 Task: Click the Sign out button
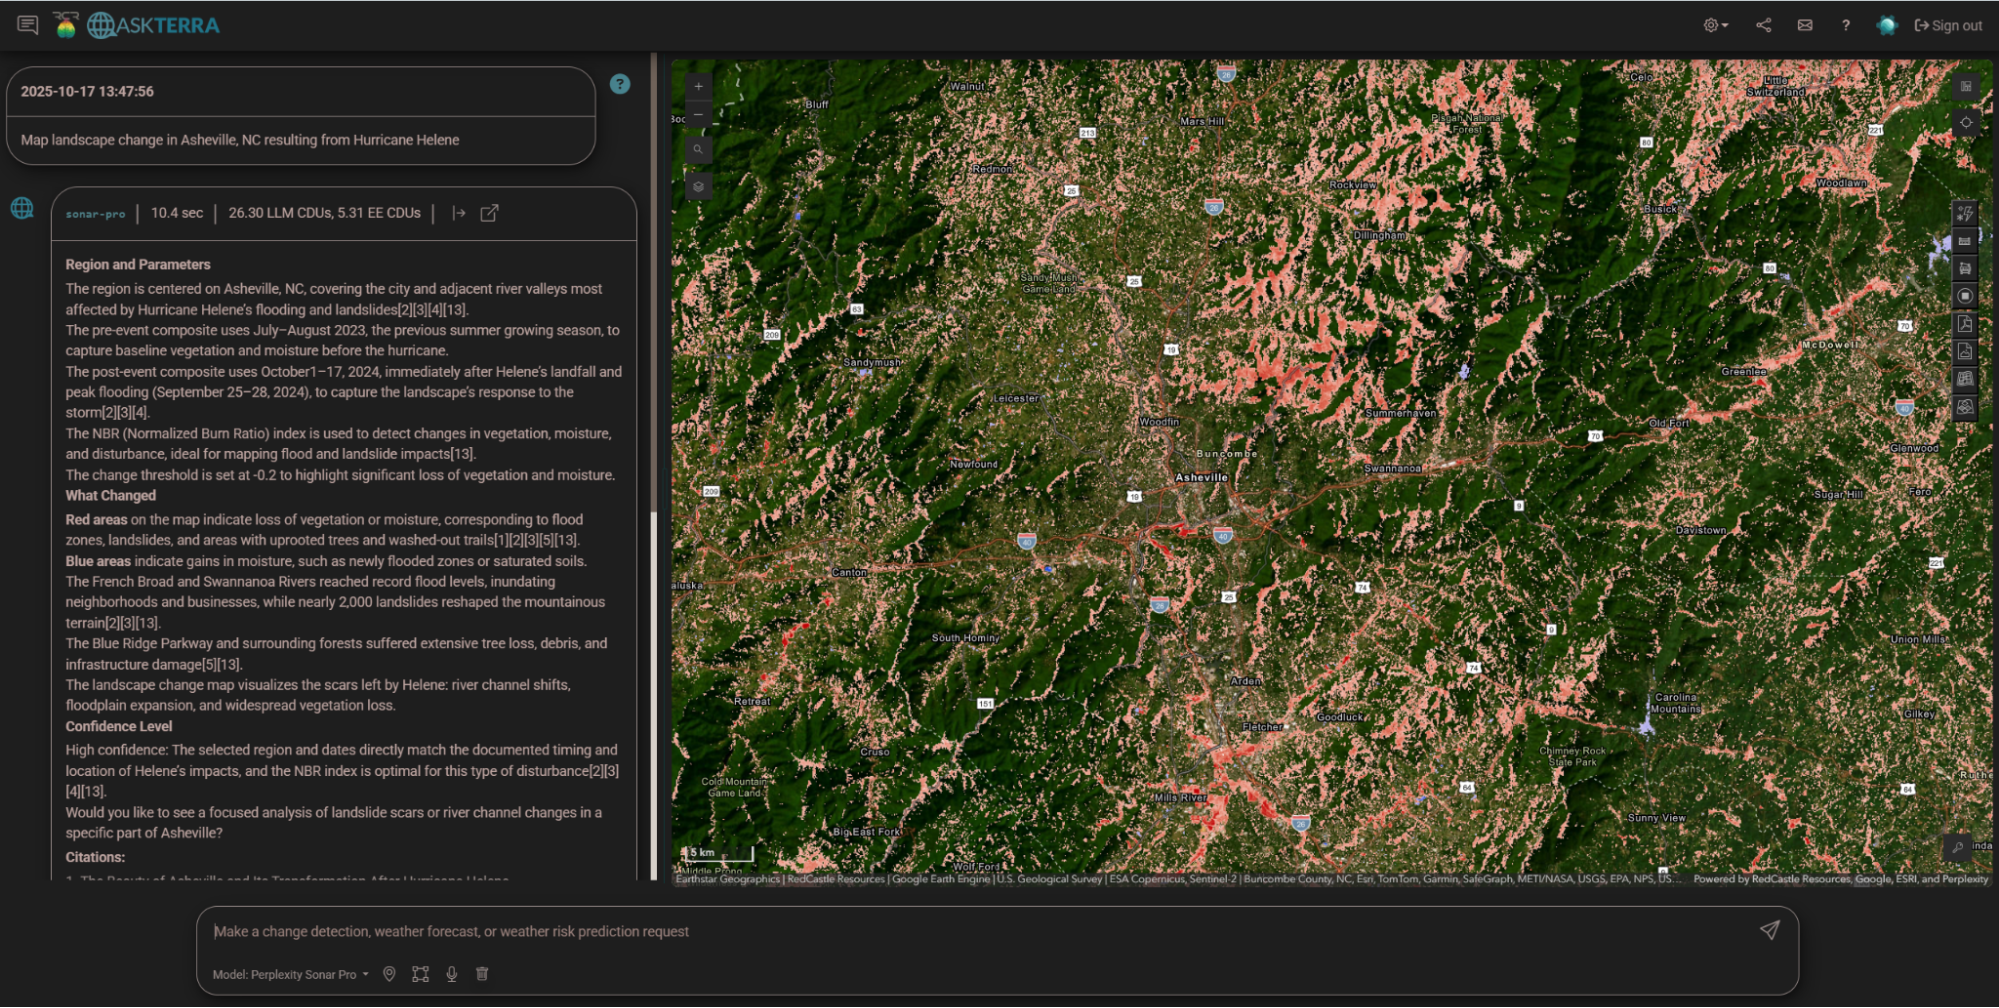coord(1947,26)
